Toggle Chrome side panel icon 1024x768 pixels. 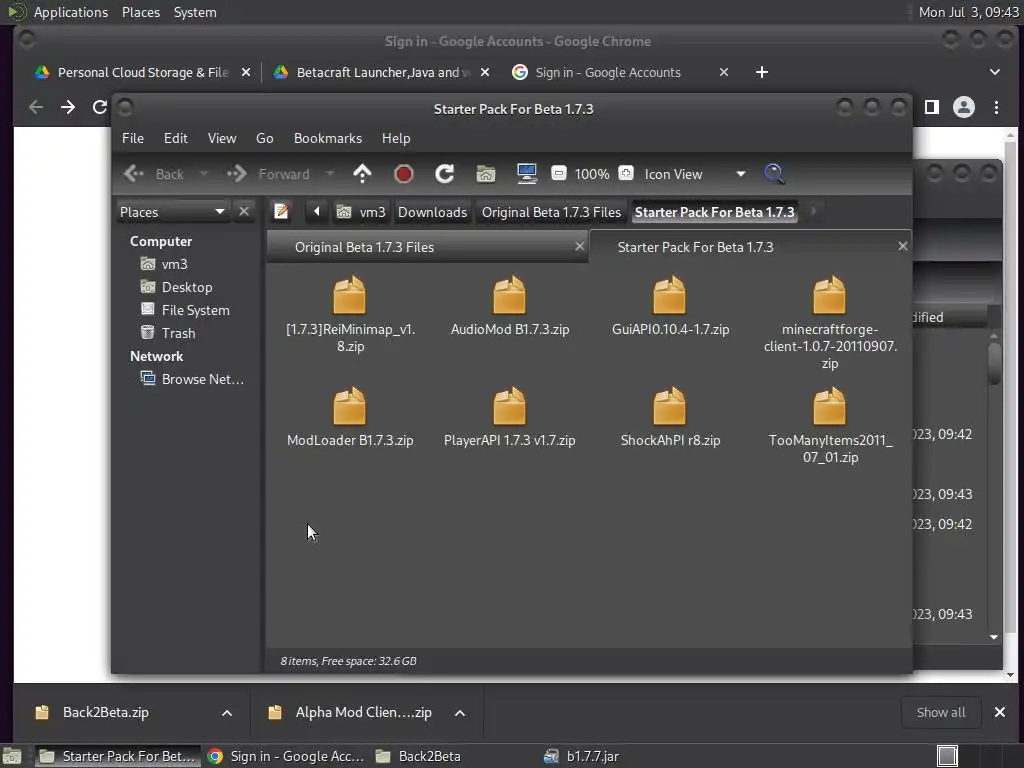click(932, 107)
